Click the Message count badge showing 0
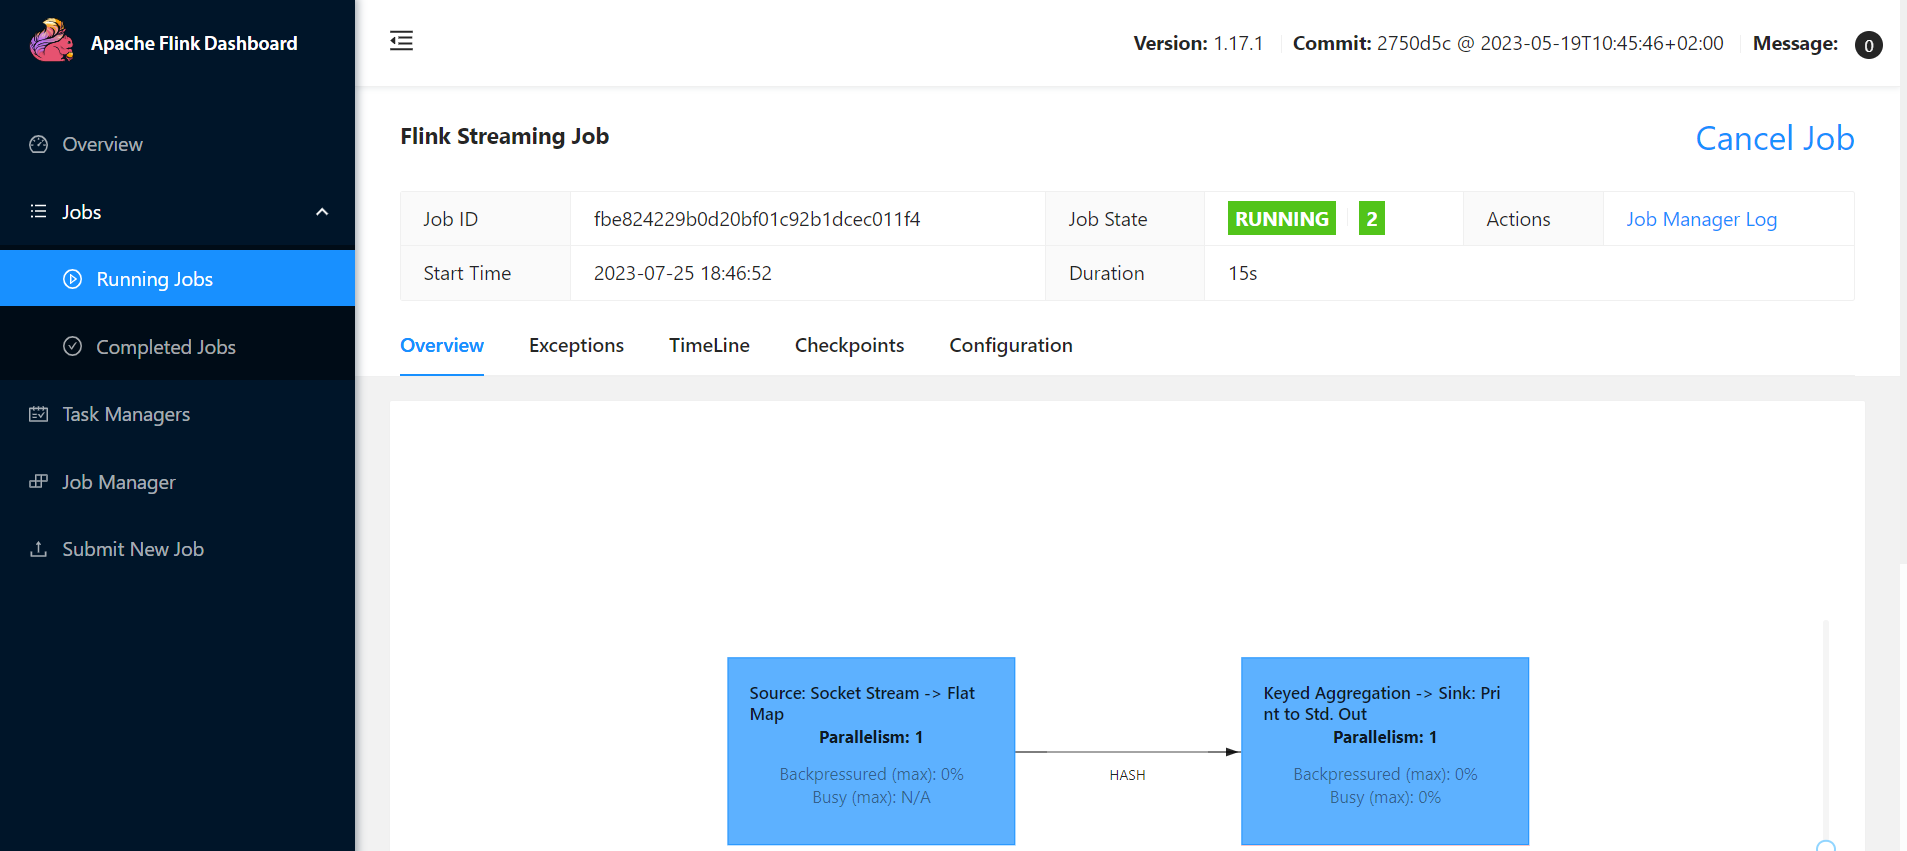Screen dimensions: 1907x851 (1868, 45)
